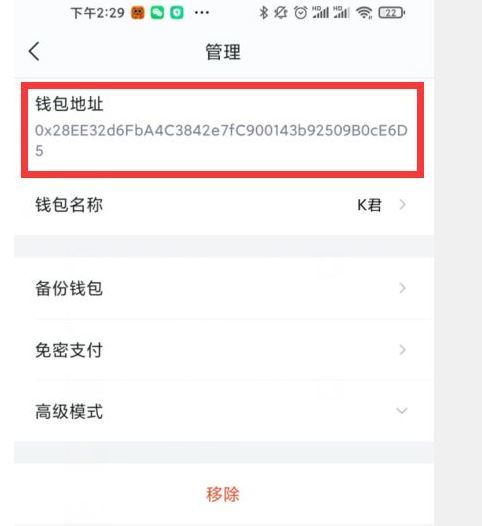The height and width of the screenshot is (526, 482).
Task: Tap the wallet name K君
Action: (369, 205)
